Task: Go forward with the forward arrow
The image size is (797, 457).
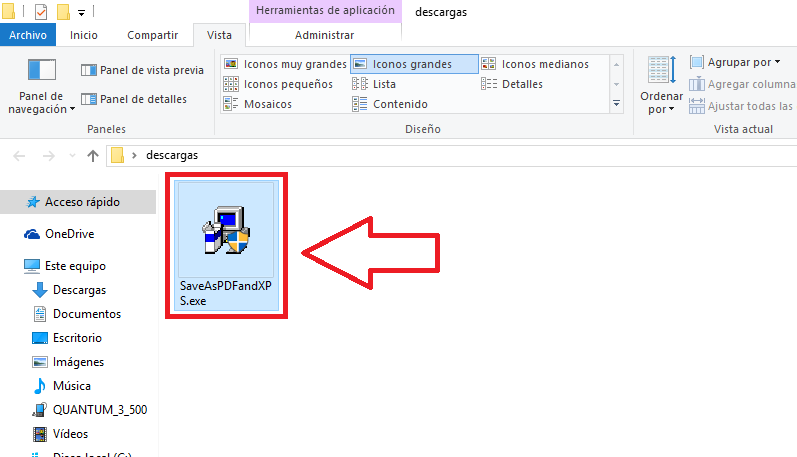Action: 48,156
